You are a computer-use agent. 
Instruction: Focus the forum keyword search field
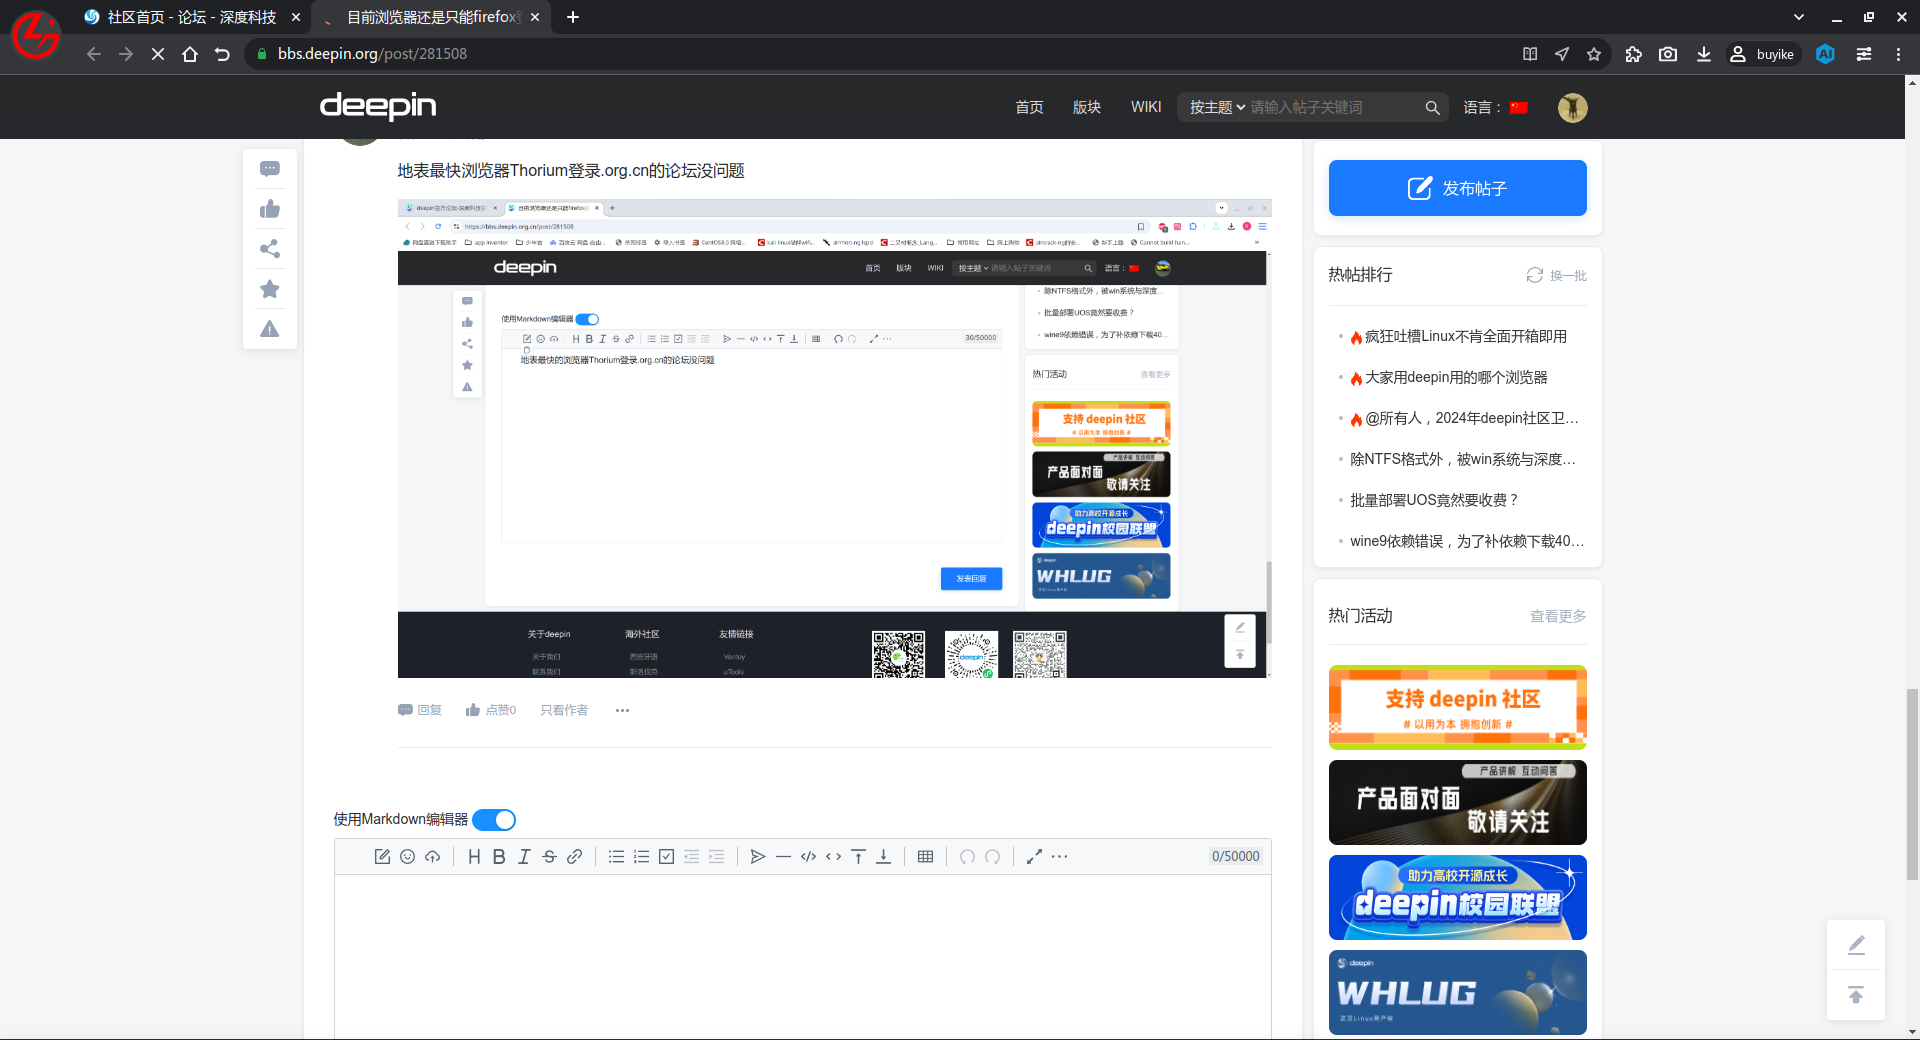pyautogui.click(x=1334, y=108)
